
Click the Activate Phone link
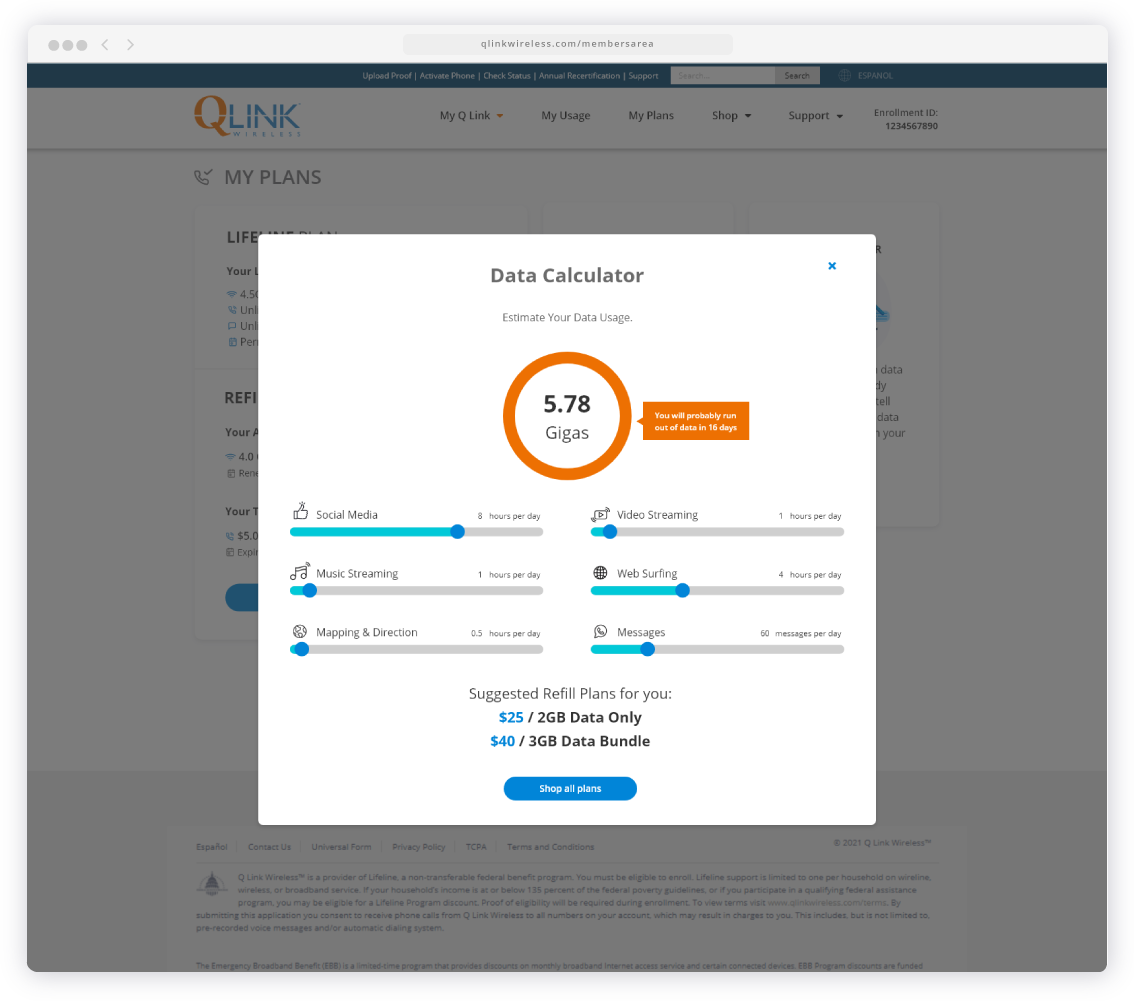click(x=447, y=75)
